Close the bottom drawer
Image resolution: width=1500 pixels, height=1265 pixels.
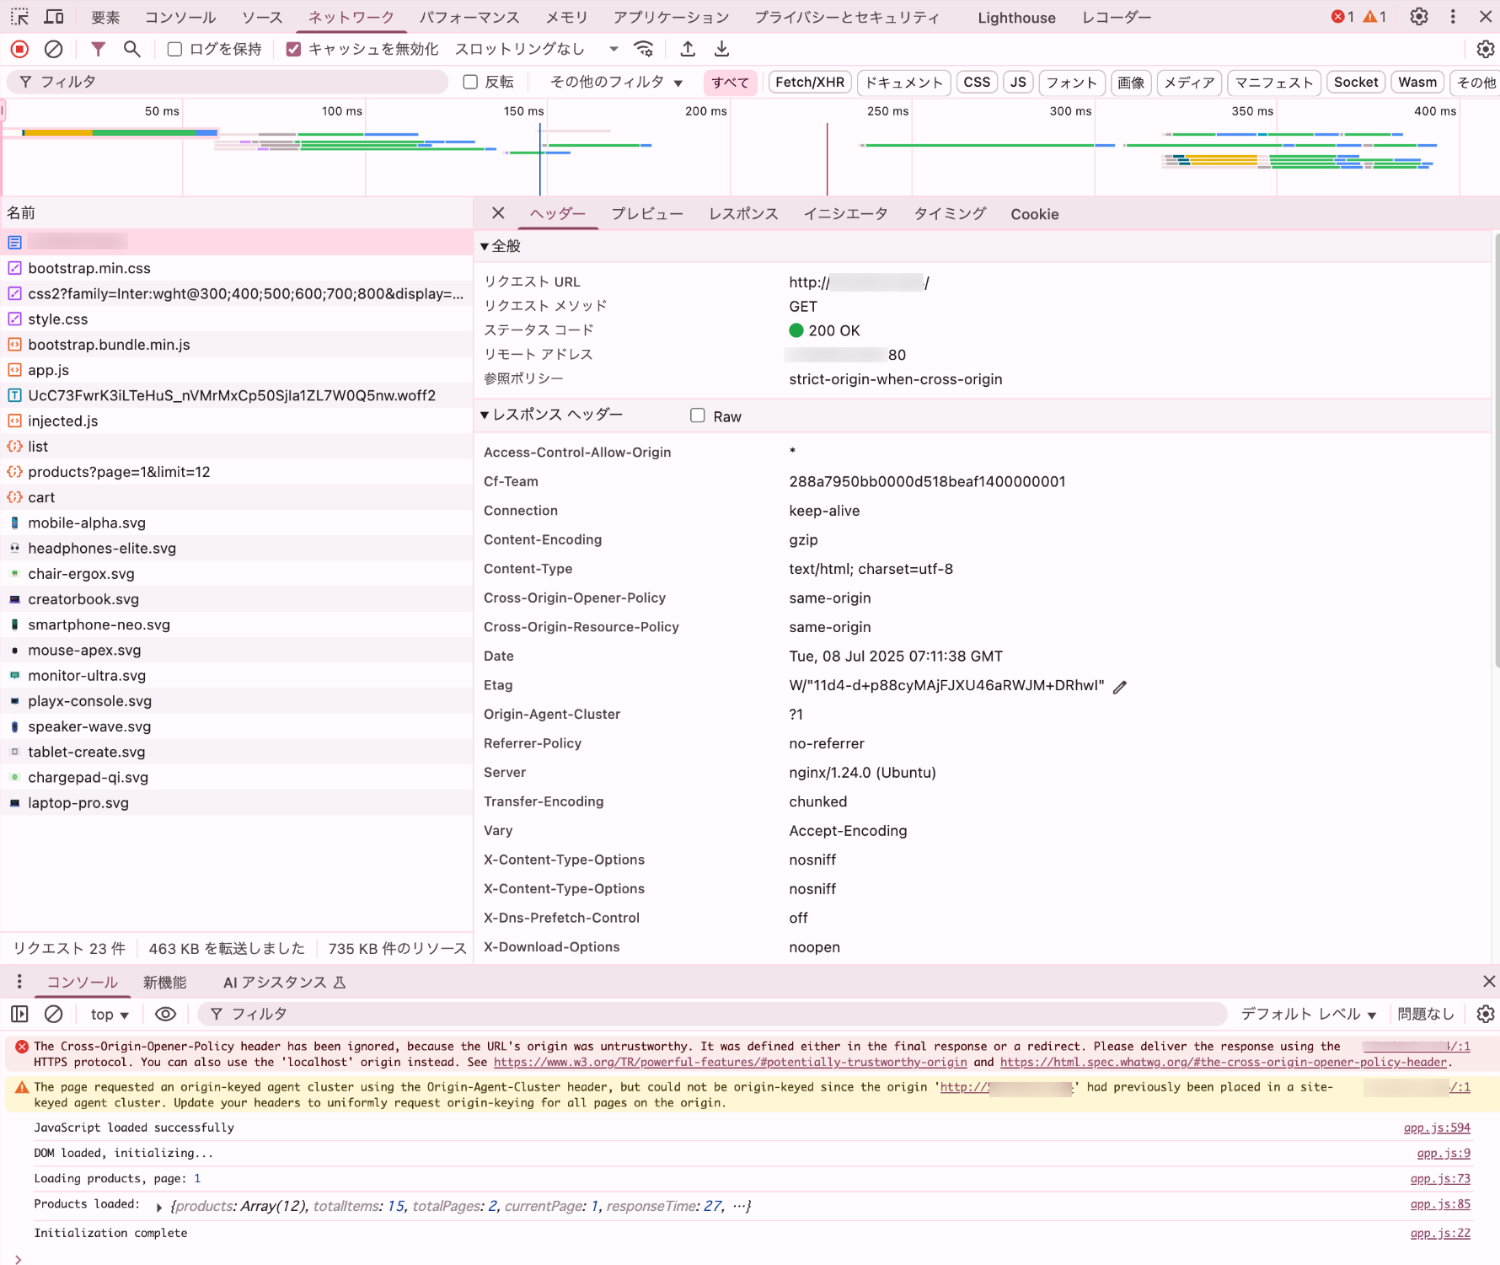click(x=1489, y=982)
